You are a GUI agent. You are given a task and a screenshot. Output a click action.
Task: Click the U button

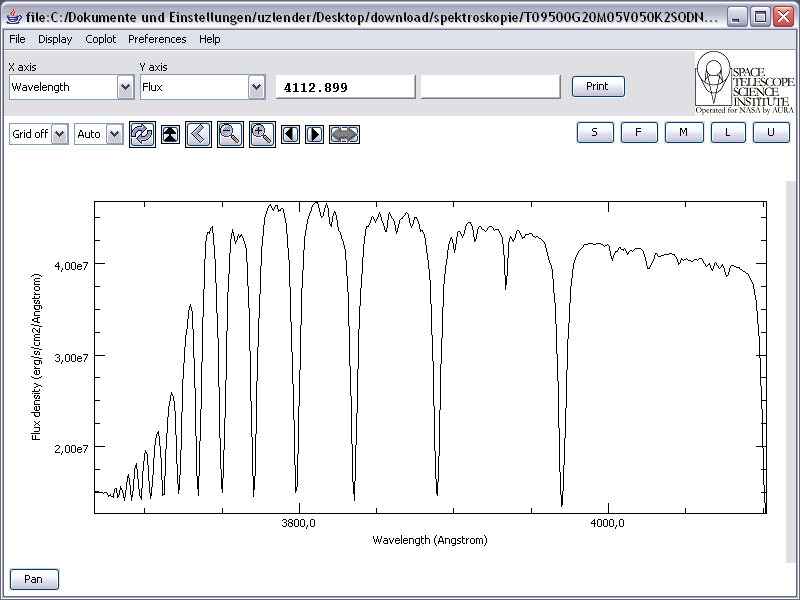point(771,133)
